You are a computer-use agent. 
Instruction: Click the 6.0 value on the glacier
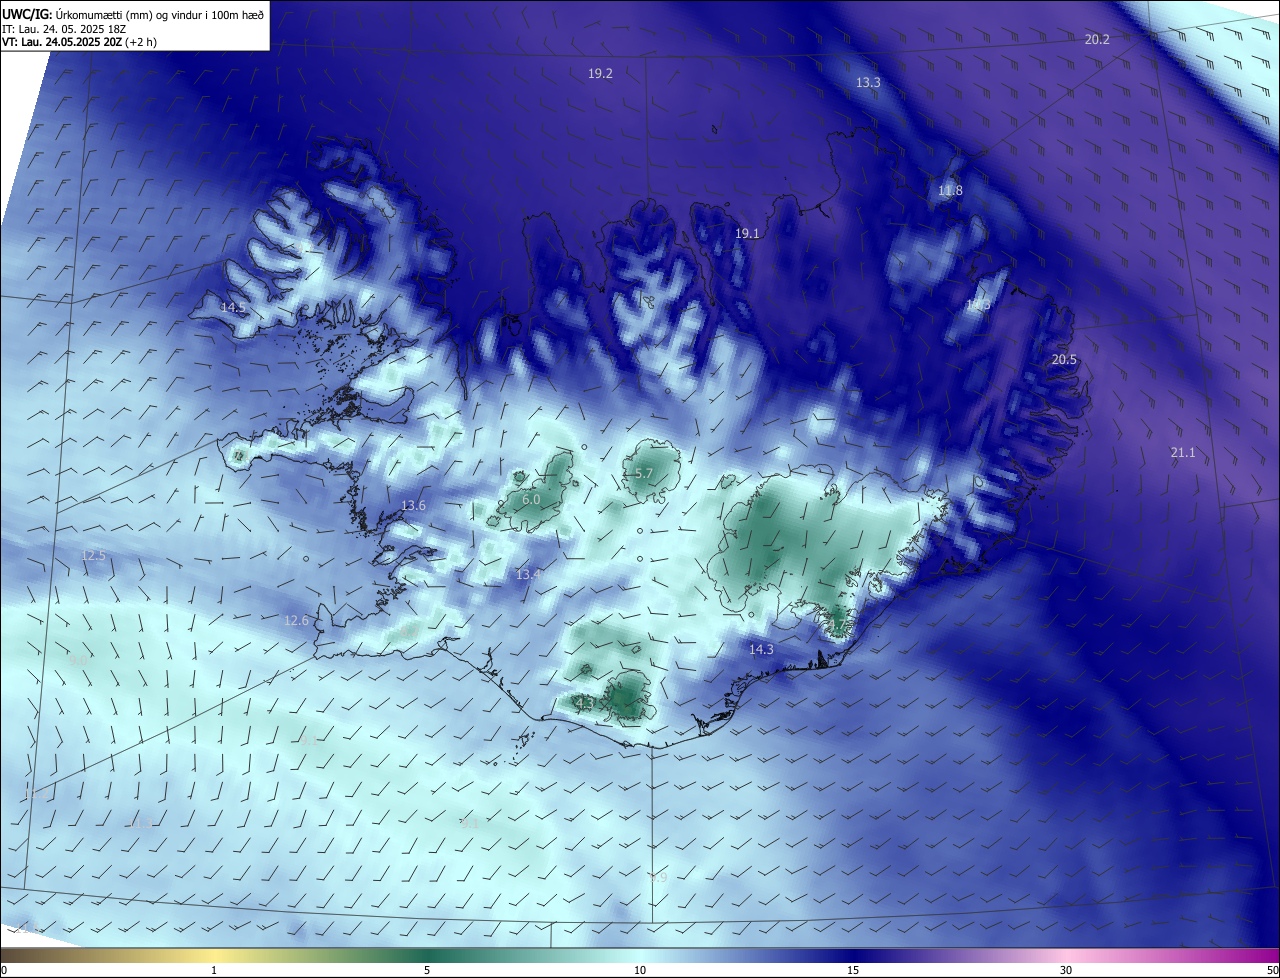tap(531, 499)
